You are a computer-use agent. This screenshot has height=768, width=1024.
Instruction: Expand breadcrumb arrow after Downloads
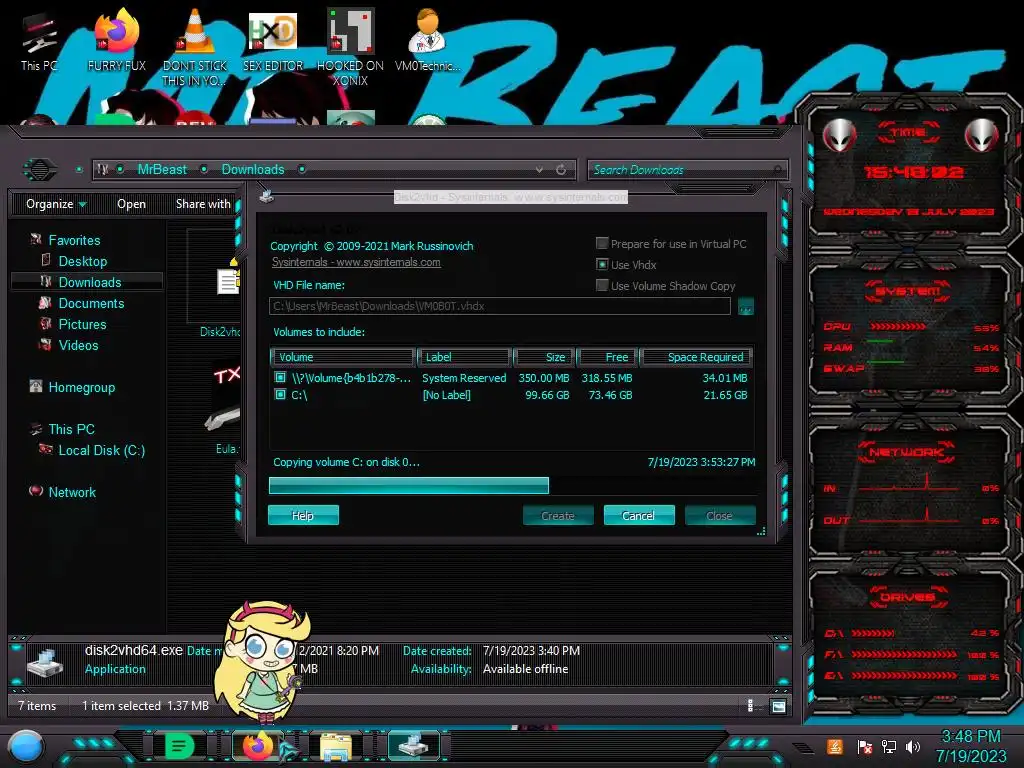click(x=302, y=169)
